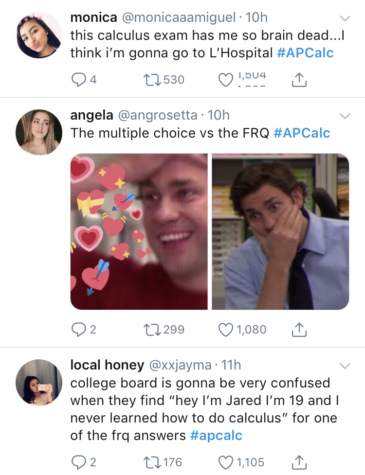Screen dimensions: 365x475
Task: Share monica's tweet via share icon
Action: pos(299,80)
